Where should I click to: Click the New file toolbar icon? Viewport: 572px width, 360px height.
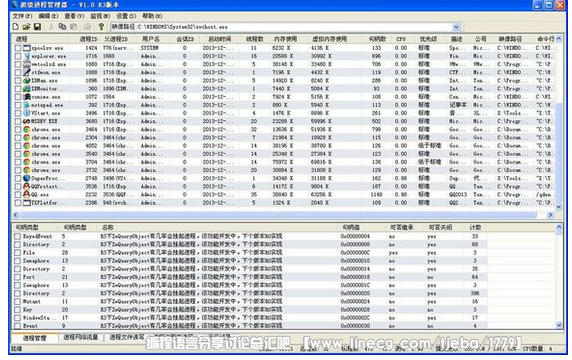(15, 27)
